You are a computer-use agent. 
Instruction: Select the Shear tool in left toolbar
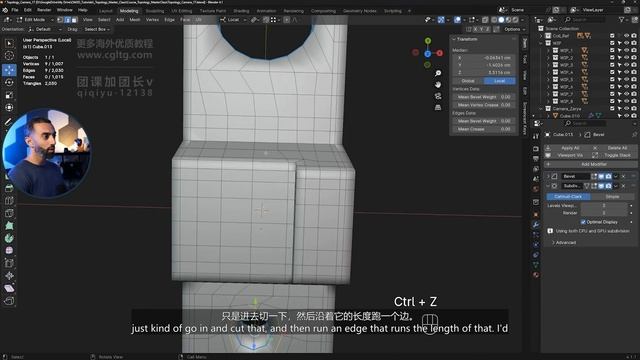(9, 288)
